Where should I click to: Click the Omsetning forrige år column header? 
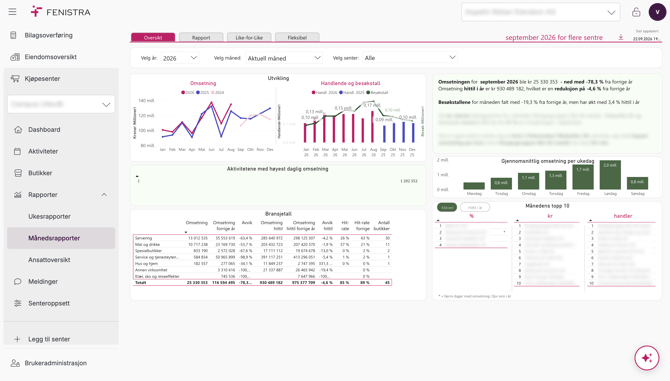tap(224, 226)
